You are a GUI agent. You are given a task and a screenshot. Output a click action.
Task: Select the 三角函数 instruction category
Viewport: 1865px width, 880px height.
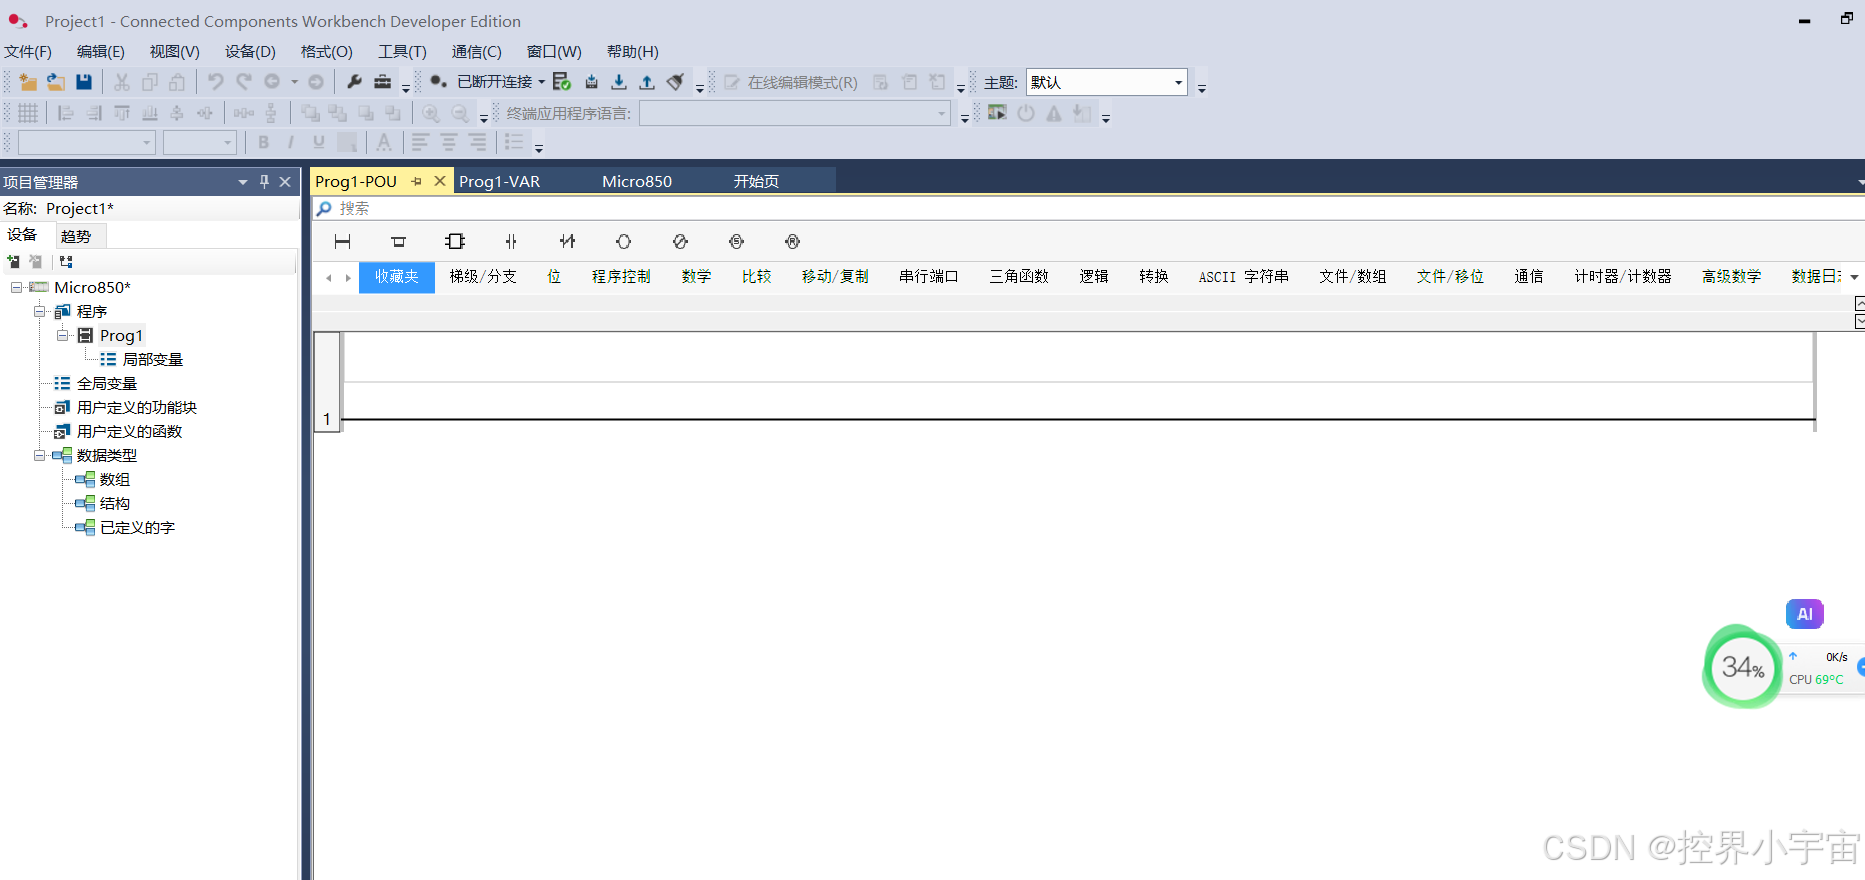pyautogui.click(x=1019, y=277)
